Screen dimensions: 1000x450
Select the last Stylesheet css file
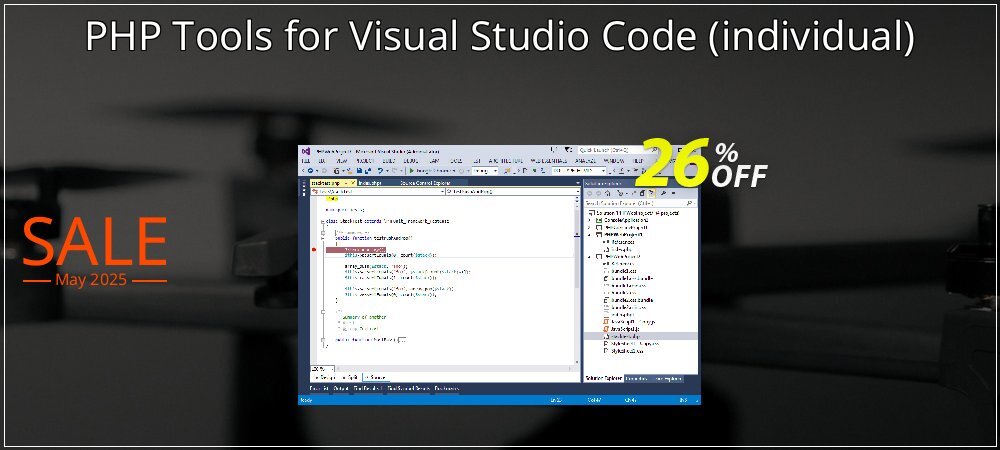click(x=625, y=351)
